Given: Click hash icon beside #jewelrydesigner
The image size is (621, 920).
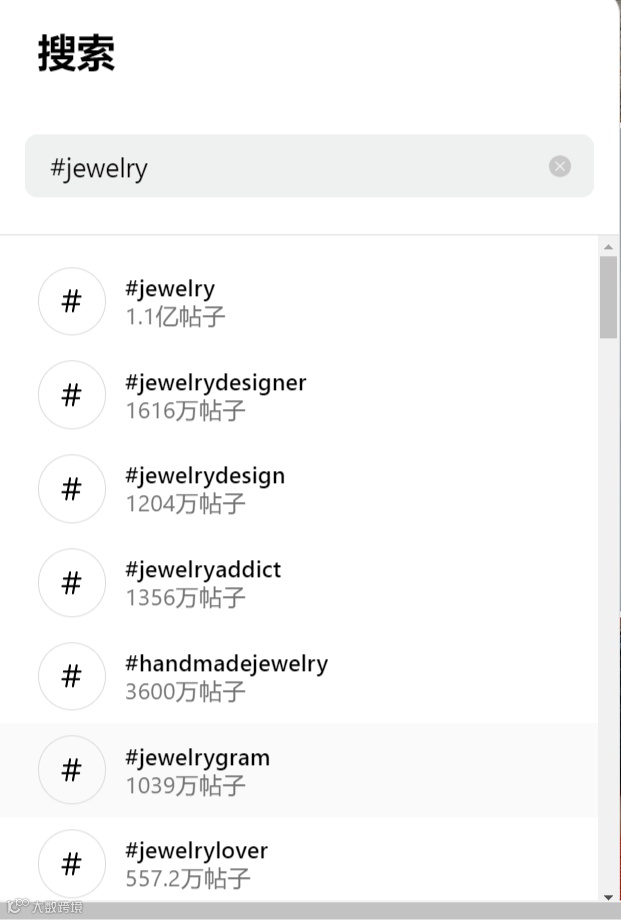Looking at the screenshot, I should coord(71,395).
